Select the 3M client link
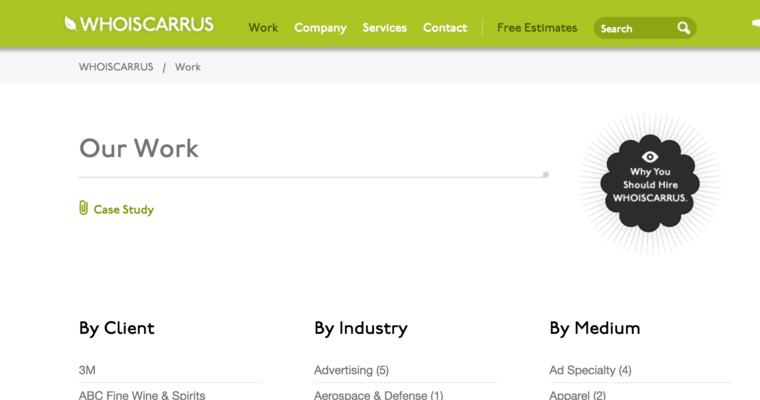The image size is (760, 400). pyautogui.click(x=88, y=370)
